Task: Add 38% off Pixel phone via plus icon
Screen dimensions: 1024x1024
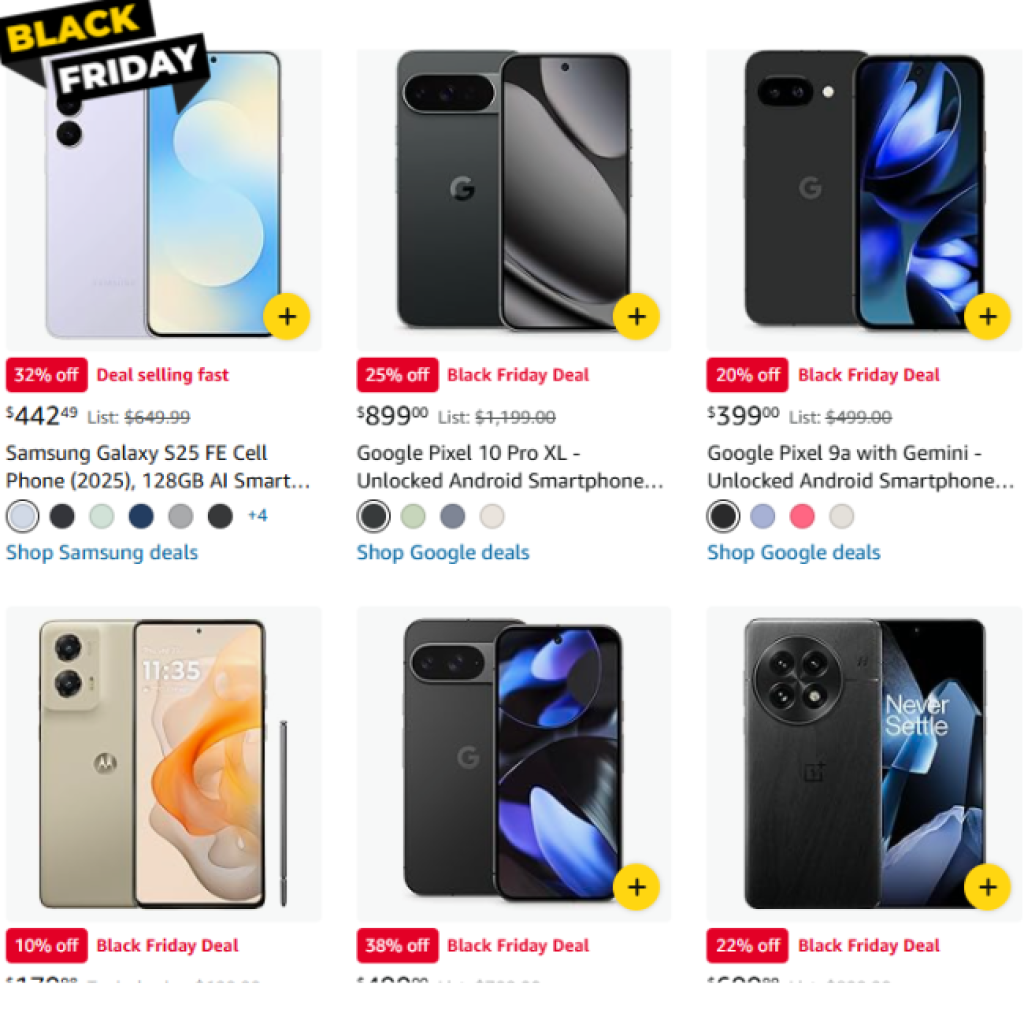Action: tap(637, 887)
